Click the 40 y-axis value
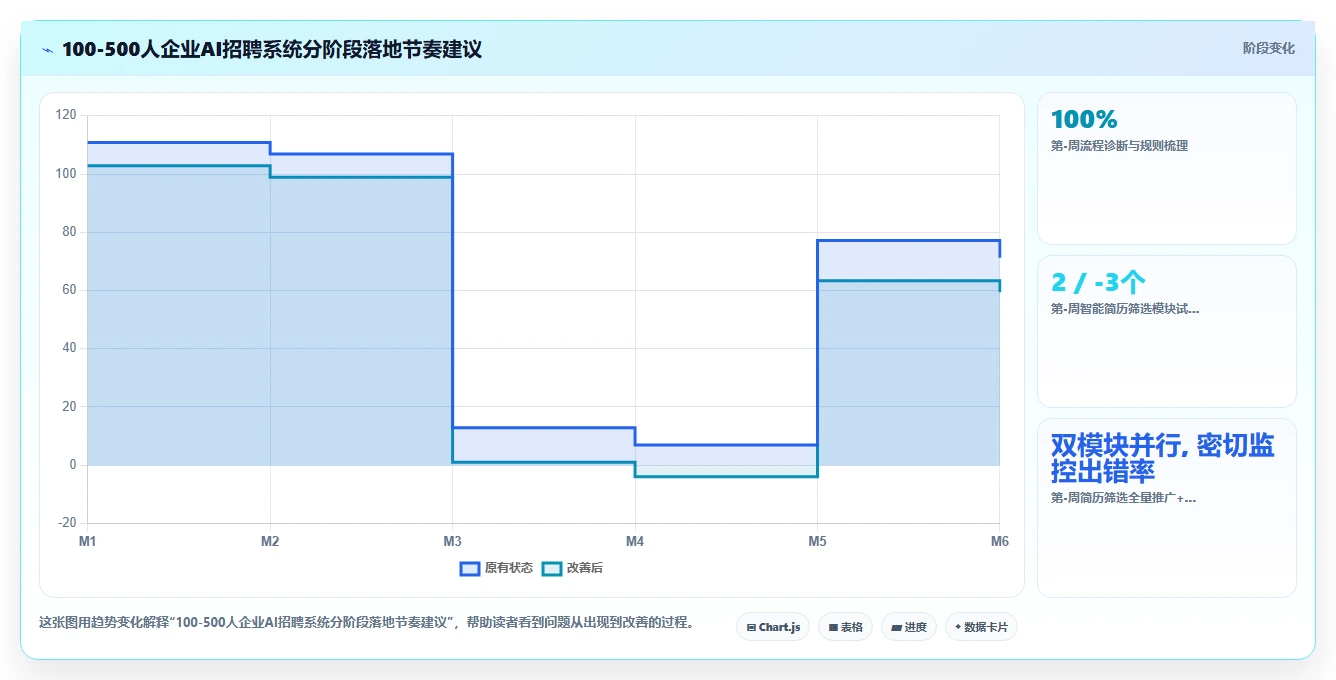The height and width of the screenshot is (680, 1336). (69, 348)
